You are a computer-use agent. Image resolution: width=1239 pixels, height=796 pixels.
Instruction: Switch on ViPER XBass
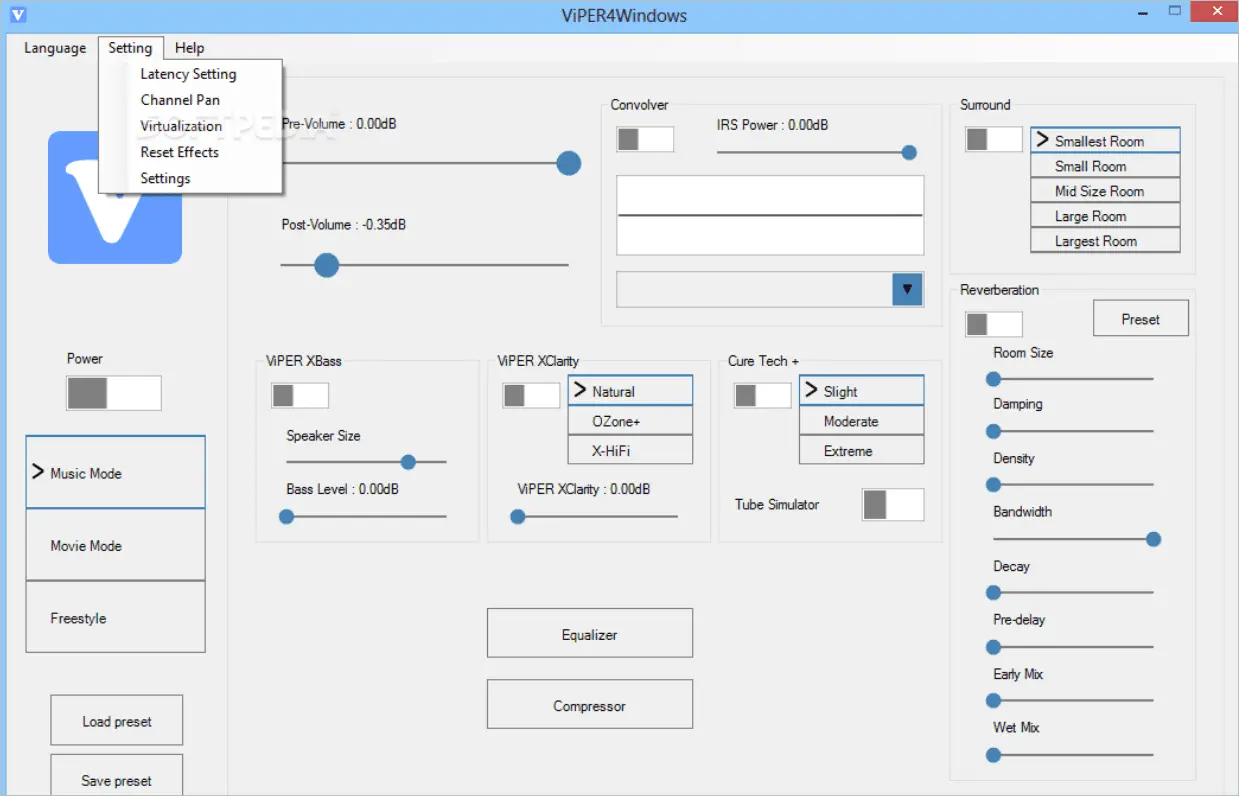[x=300, y=395]
